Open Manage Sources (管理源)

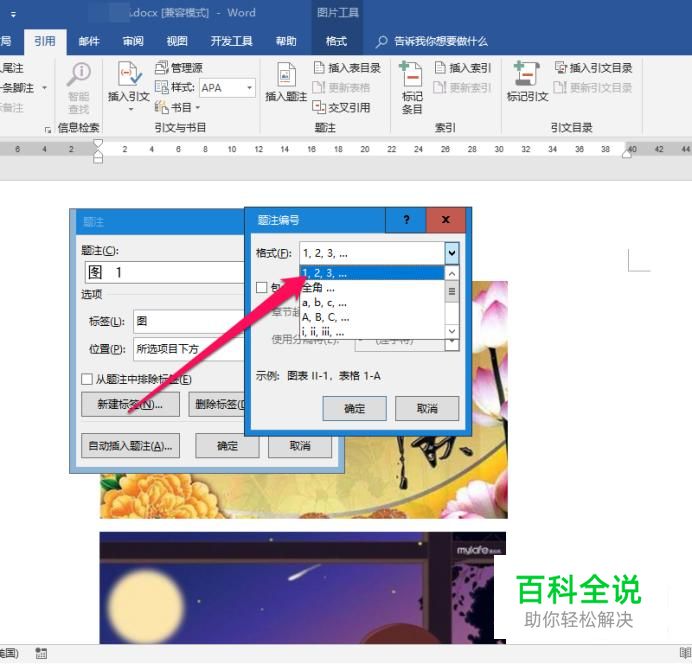179,68
